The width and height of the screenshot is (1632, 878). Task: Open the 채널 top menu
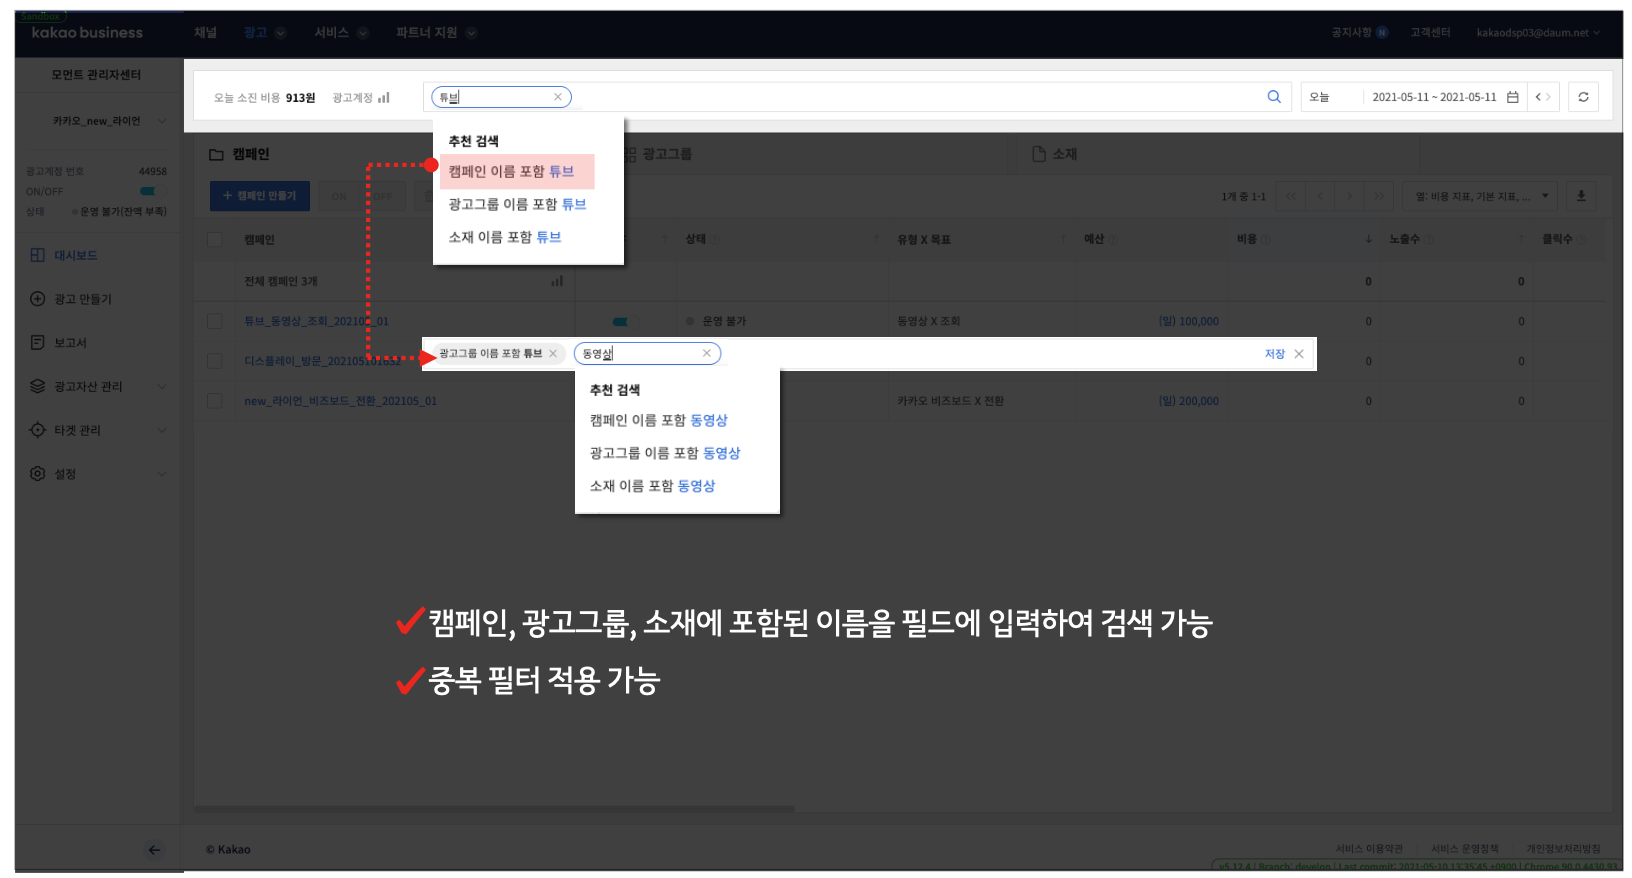coord(205,33)
